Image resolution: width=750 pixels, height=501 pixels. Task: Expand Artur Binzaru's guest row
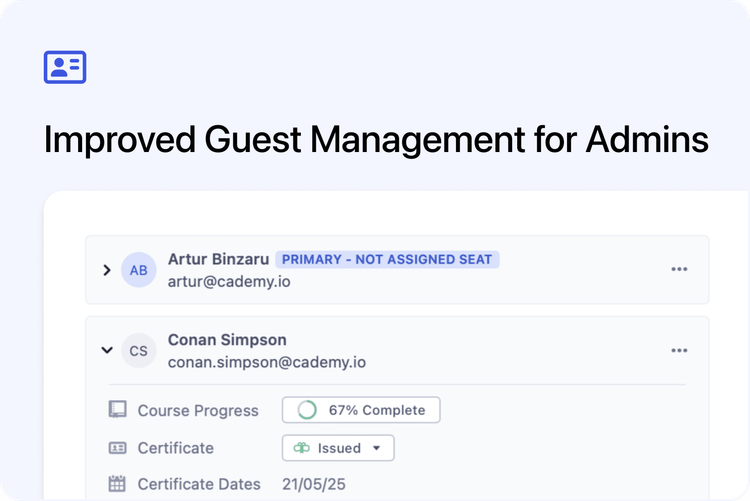pos(107,270)
